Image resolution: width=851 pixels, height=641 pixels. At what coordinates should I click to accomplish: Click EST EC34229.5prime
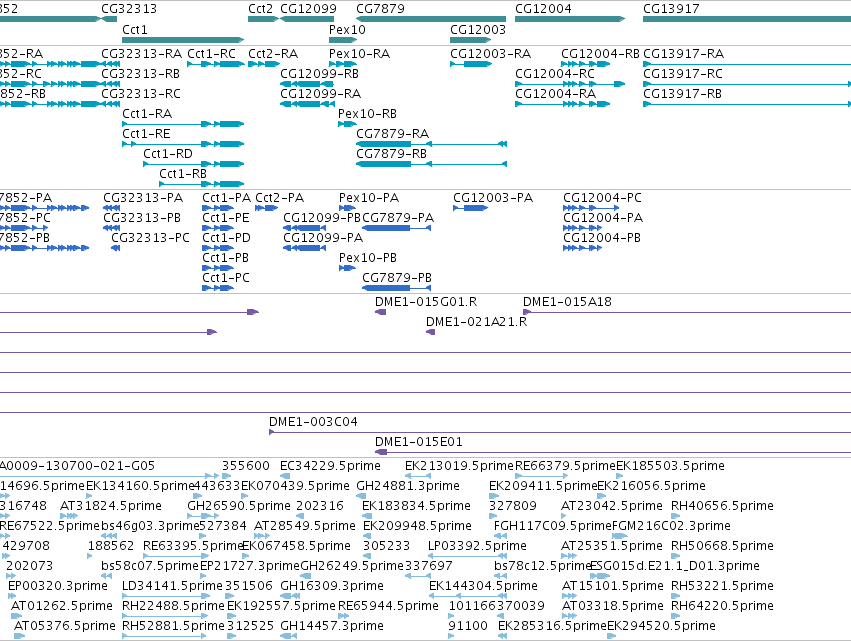coord(330,466)
